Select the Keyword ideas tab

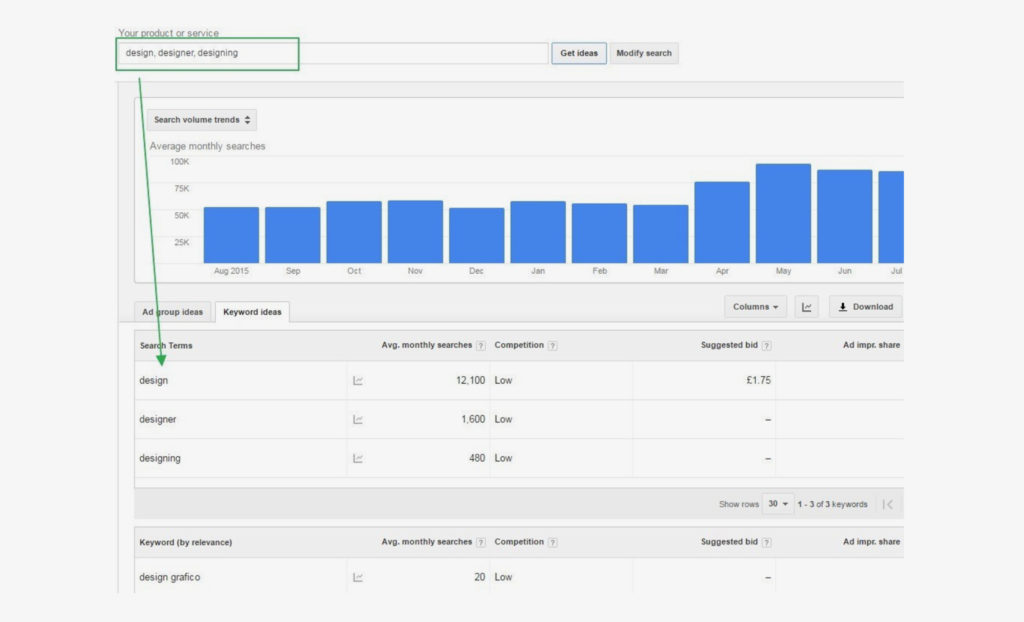pos(252,312)
